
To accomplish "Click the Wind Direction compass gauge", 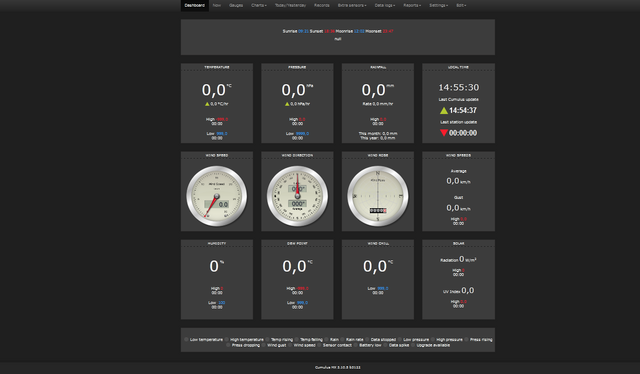I will pos(297,196).
